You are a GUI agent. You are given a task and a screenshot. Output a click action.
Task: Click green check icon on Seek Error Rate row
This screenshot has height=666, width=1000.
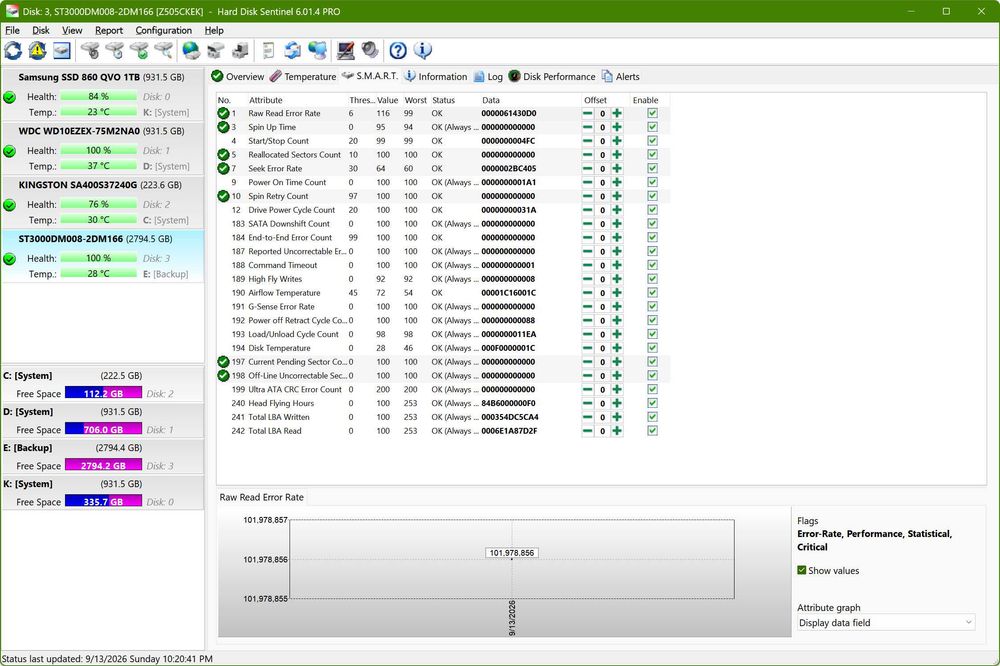tap(223, 168)
